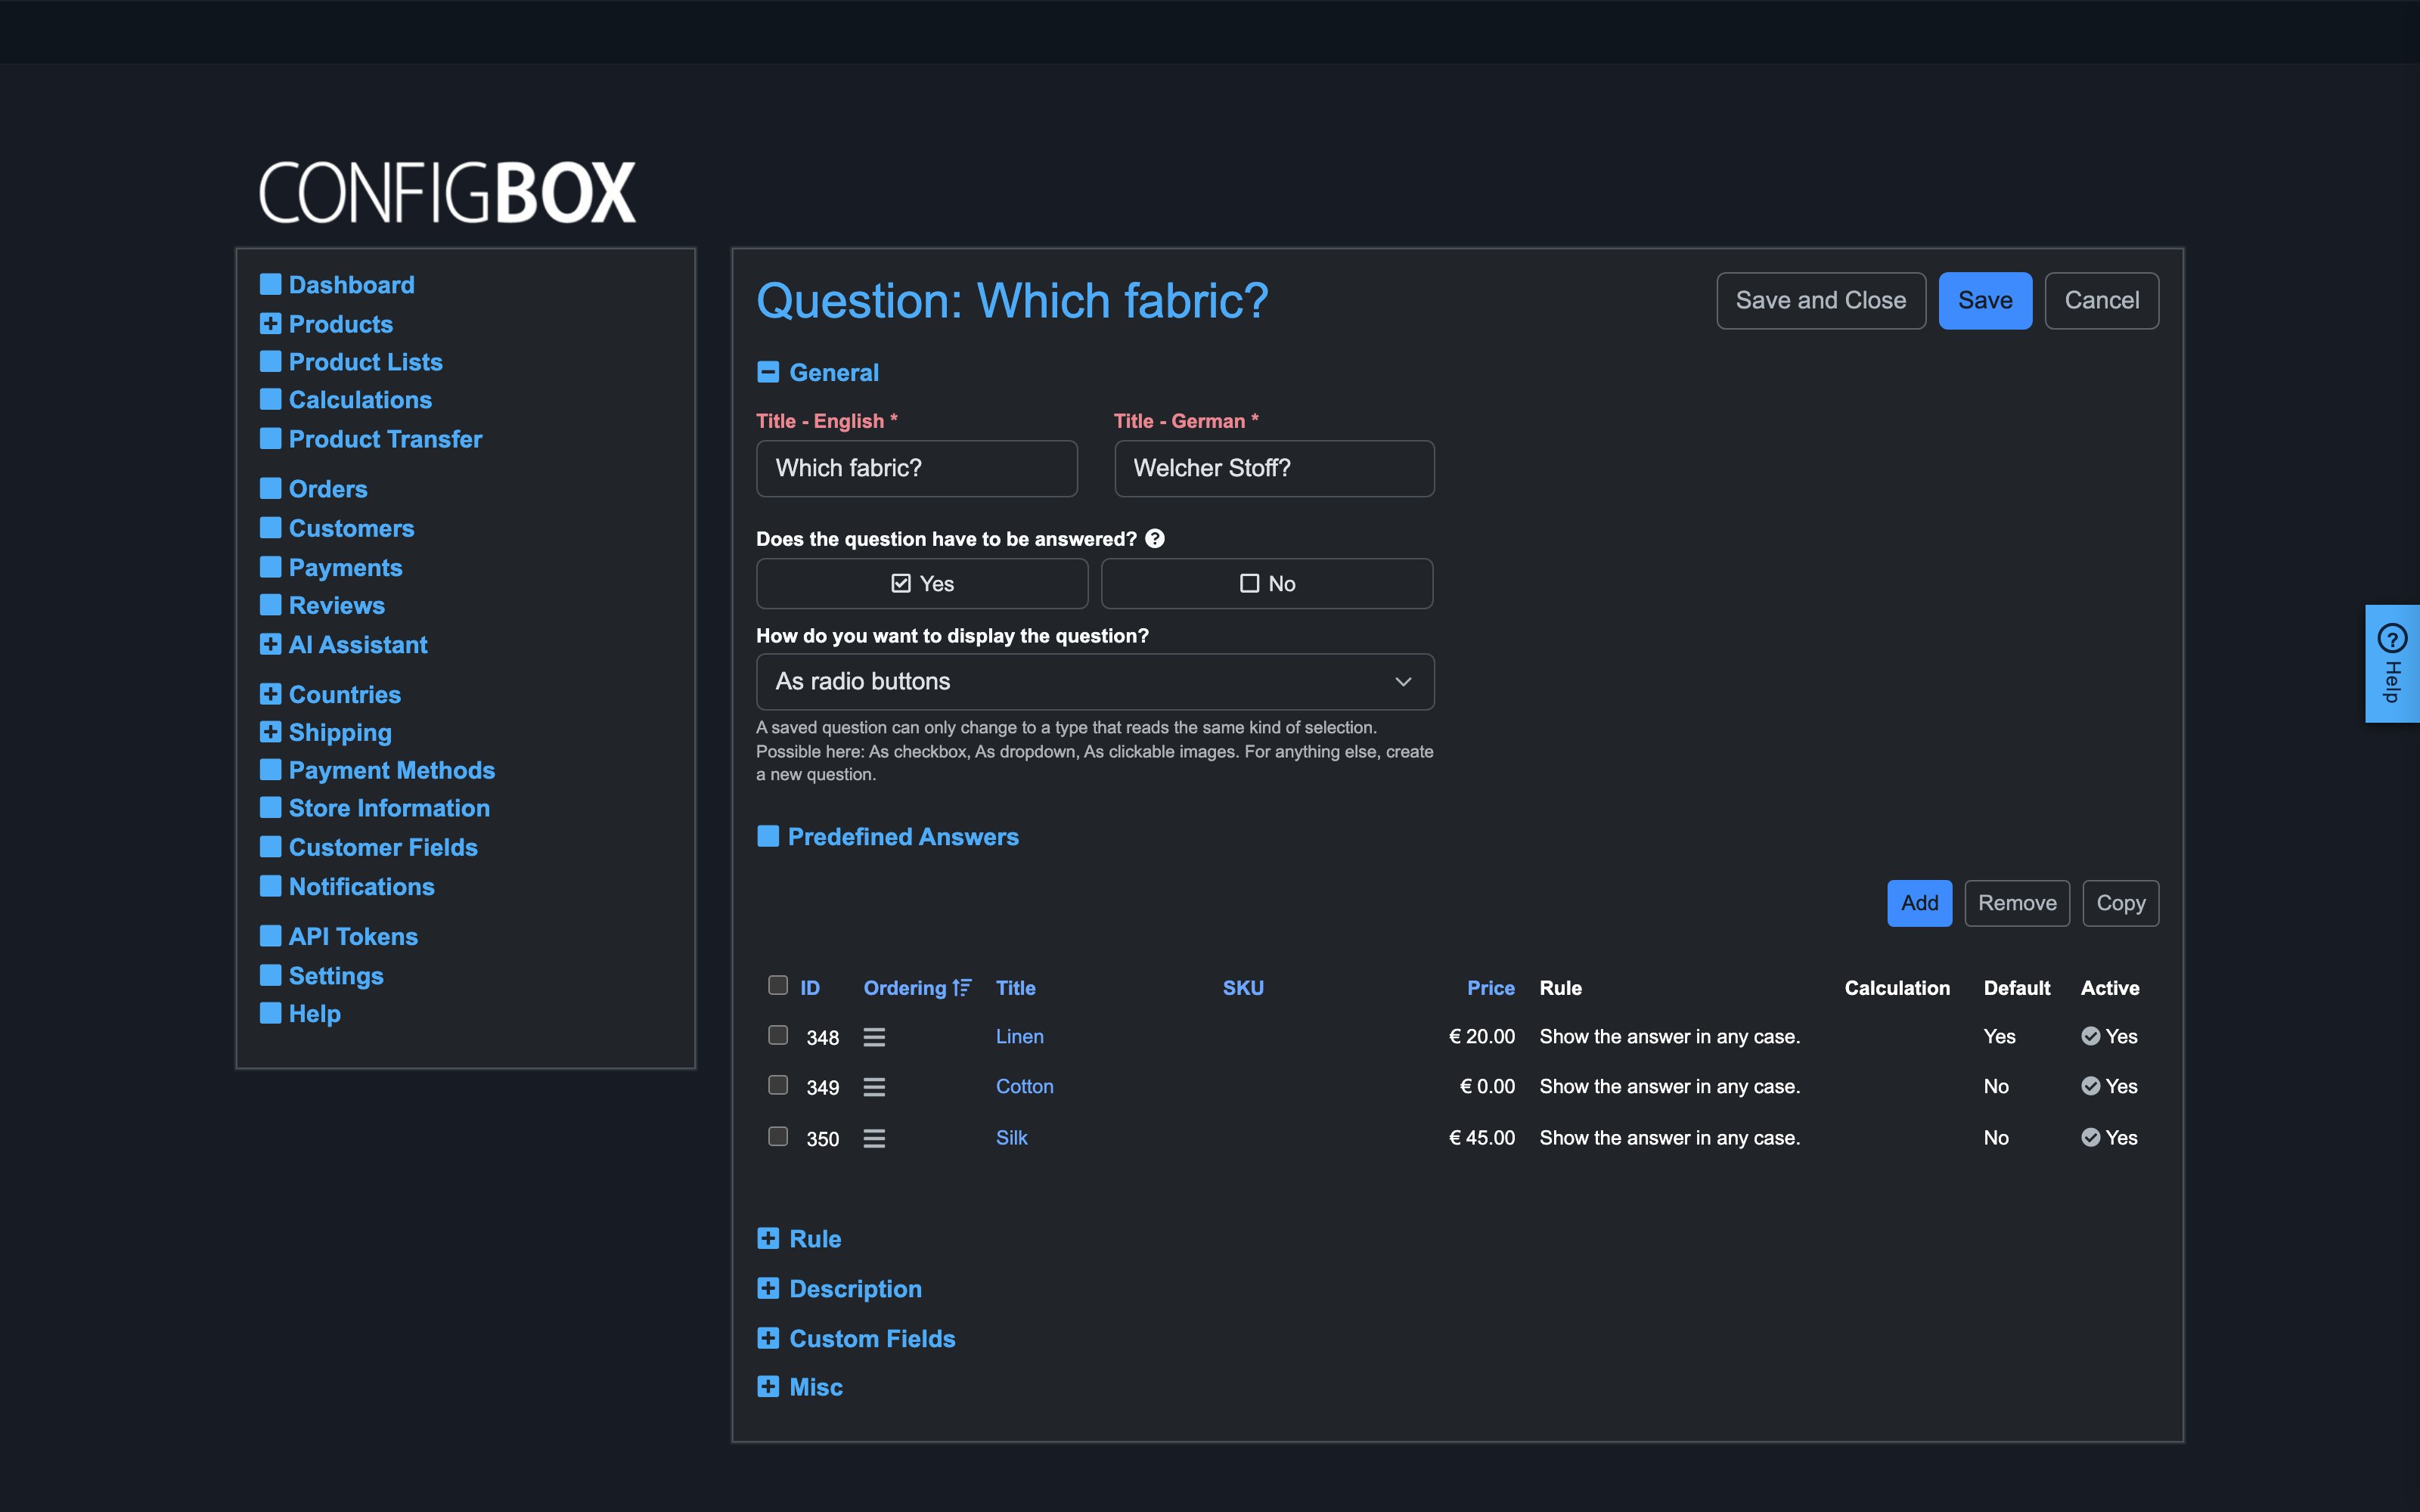2420x1512 pixels.
Task: Click the Orders square icon in sidebar
Action: [270, 488]
